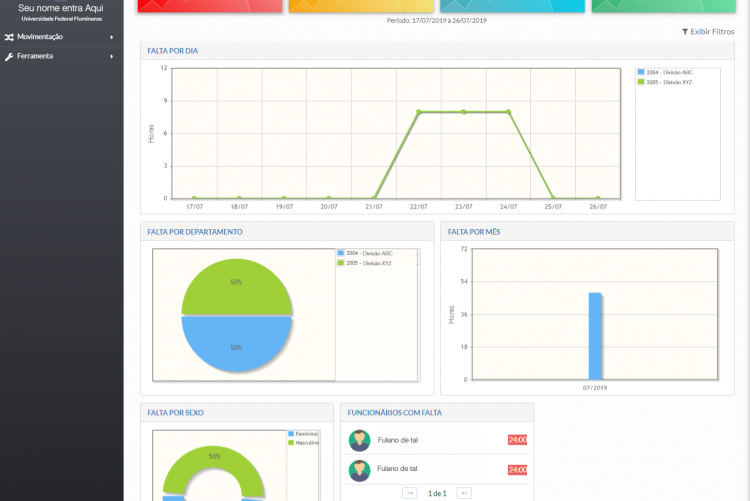Click the yellow summary card
Viewport: 750px width, 501px height.
click(361, 6)
